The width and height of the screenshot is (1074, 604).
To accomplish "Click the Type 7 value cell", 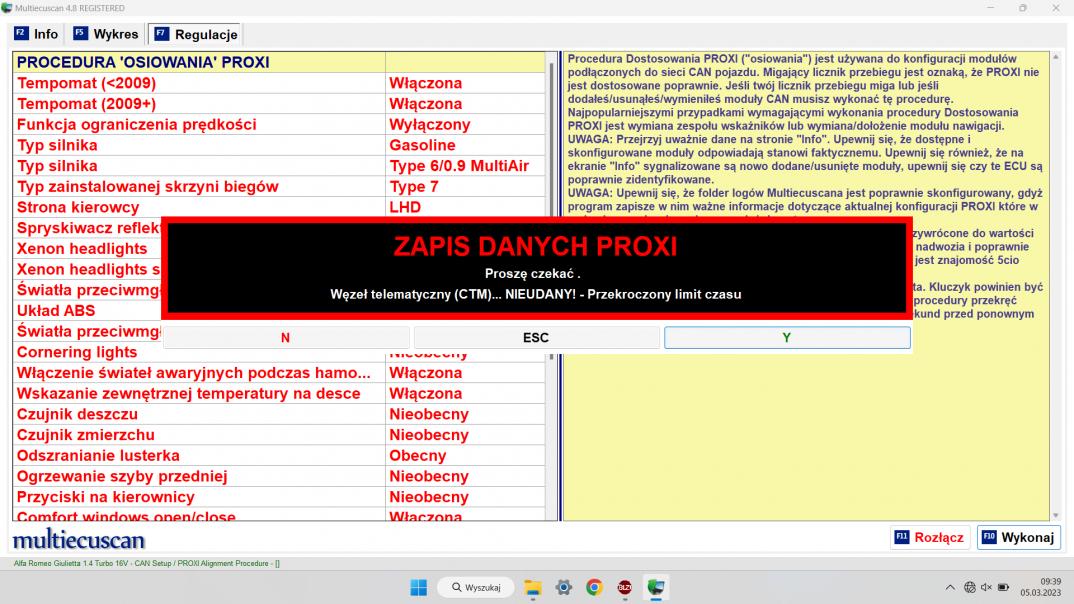I will tap(465, 186).
